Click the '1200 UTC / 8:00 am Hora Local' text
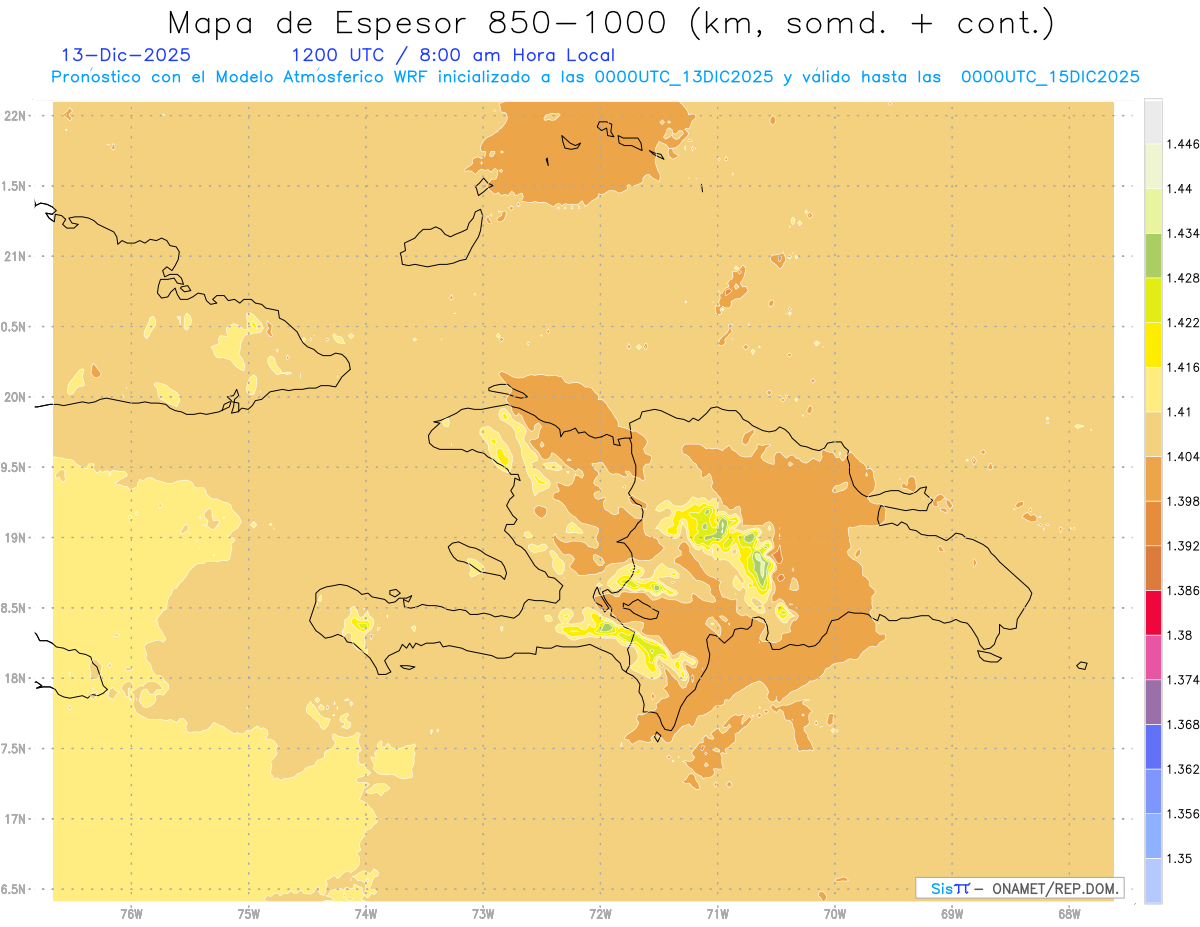1200x927 pixels. [453, 56]
